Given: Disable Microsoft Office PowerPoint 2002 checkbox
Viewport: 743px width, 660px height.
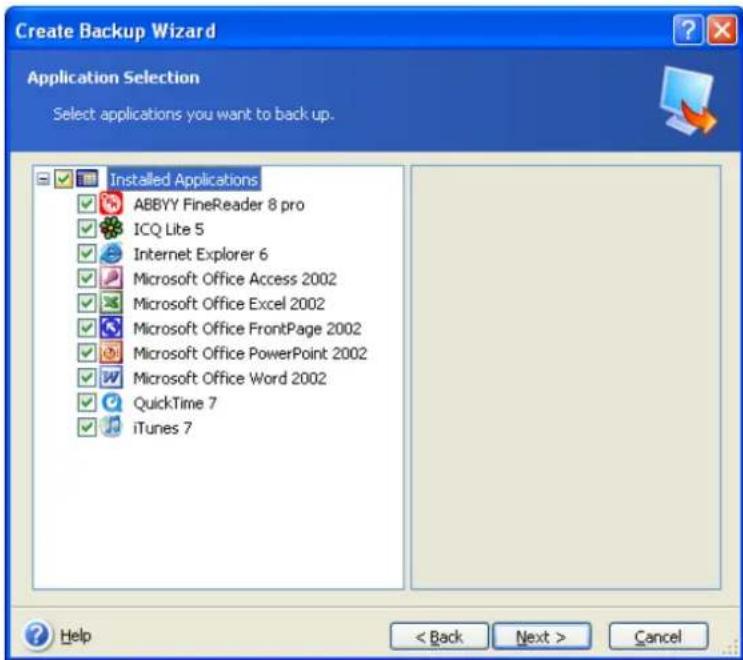Looking at the screenshot, I should [x=87, y=353].
